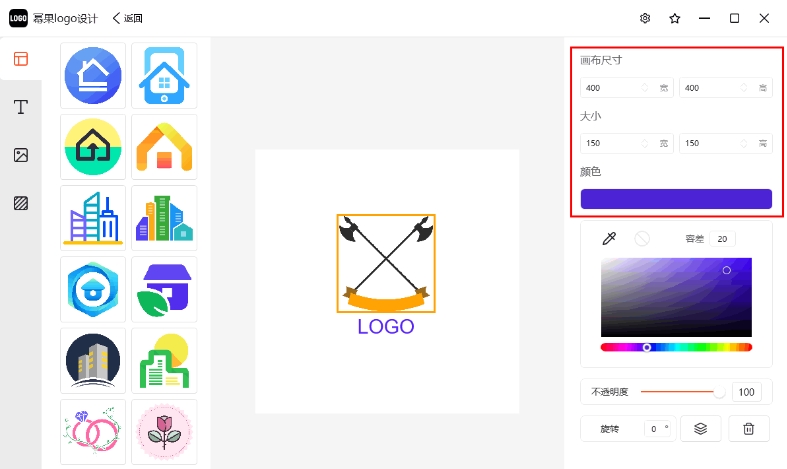Click the purple color bar swatch
The width and height of the screenshot is (787, 469).
tap(676, 199)
